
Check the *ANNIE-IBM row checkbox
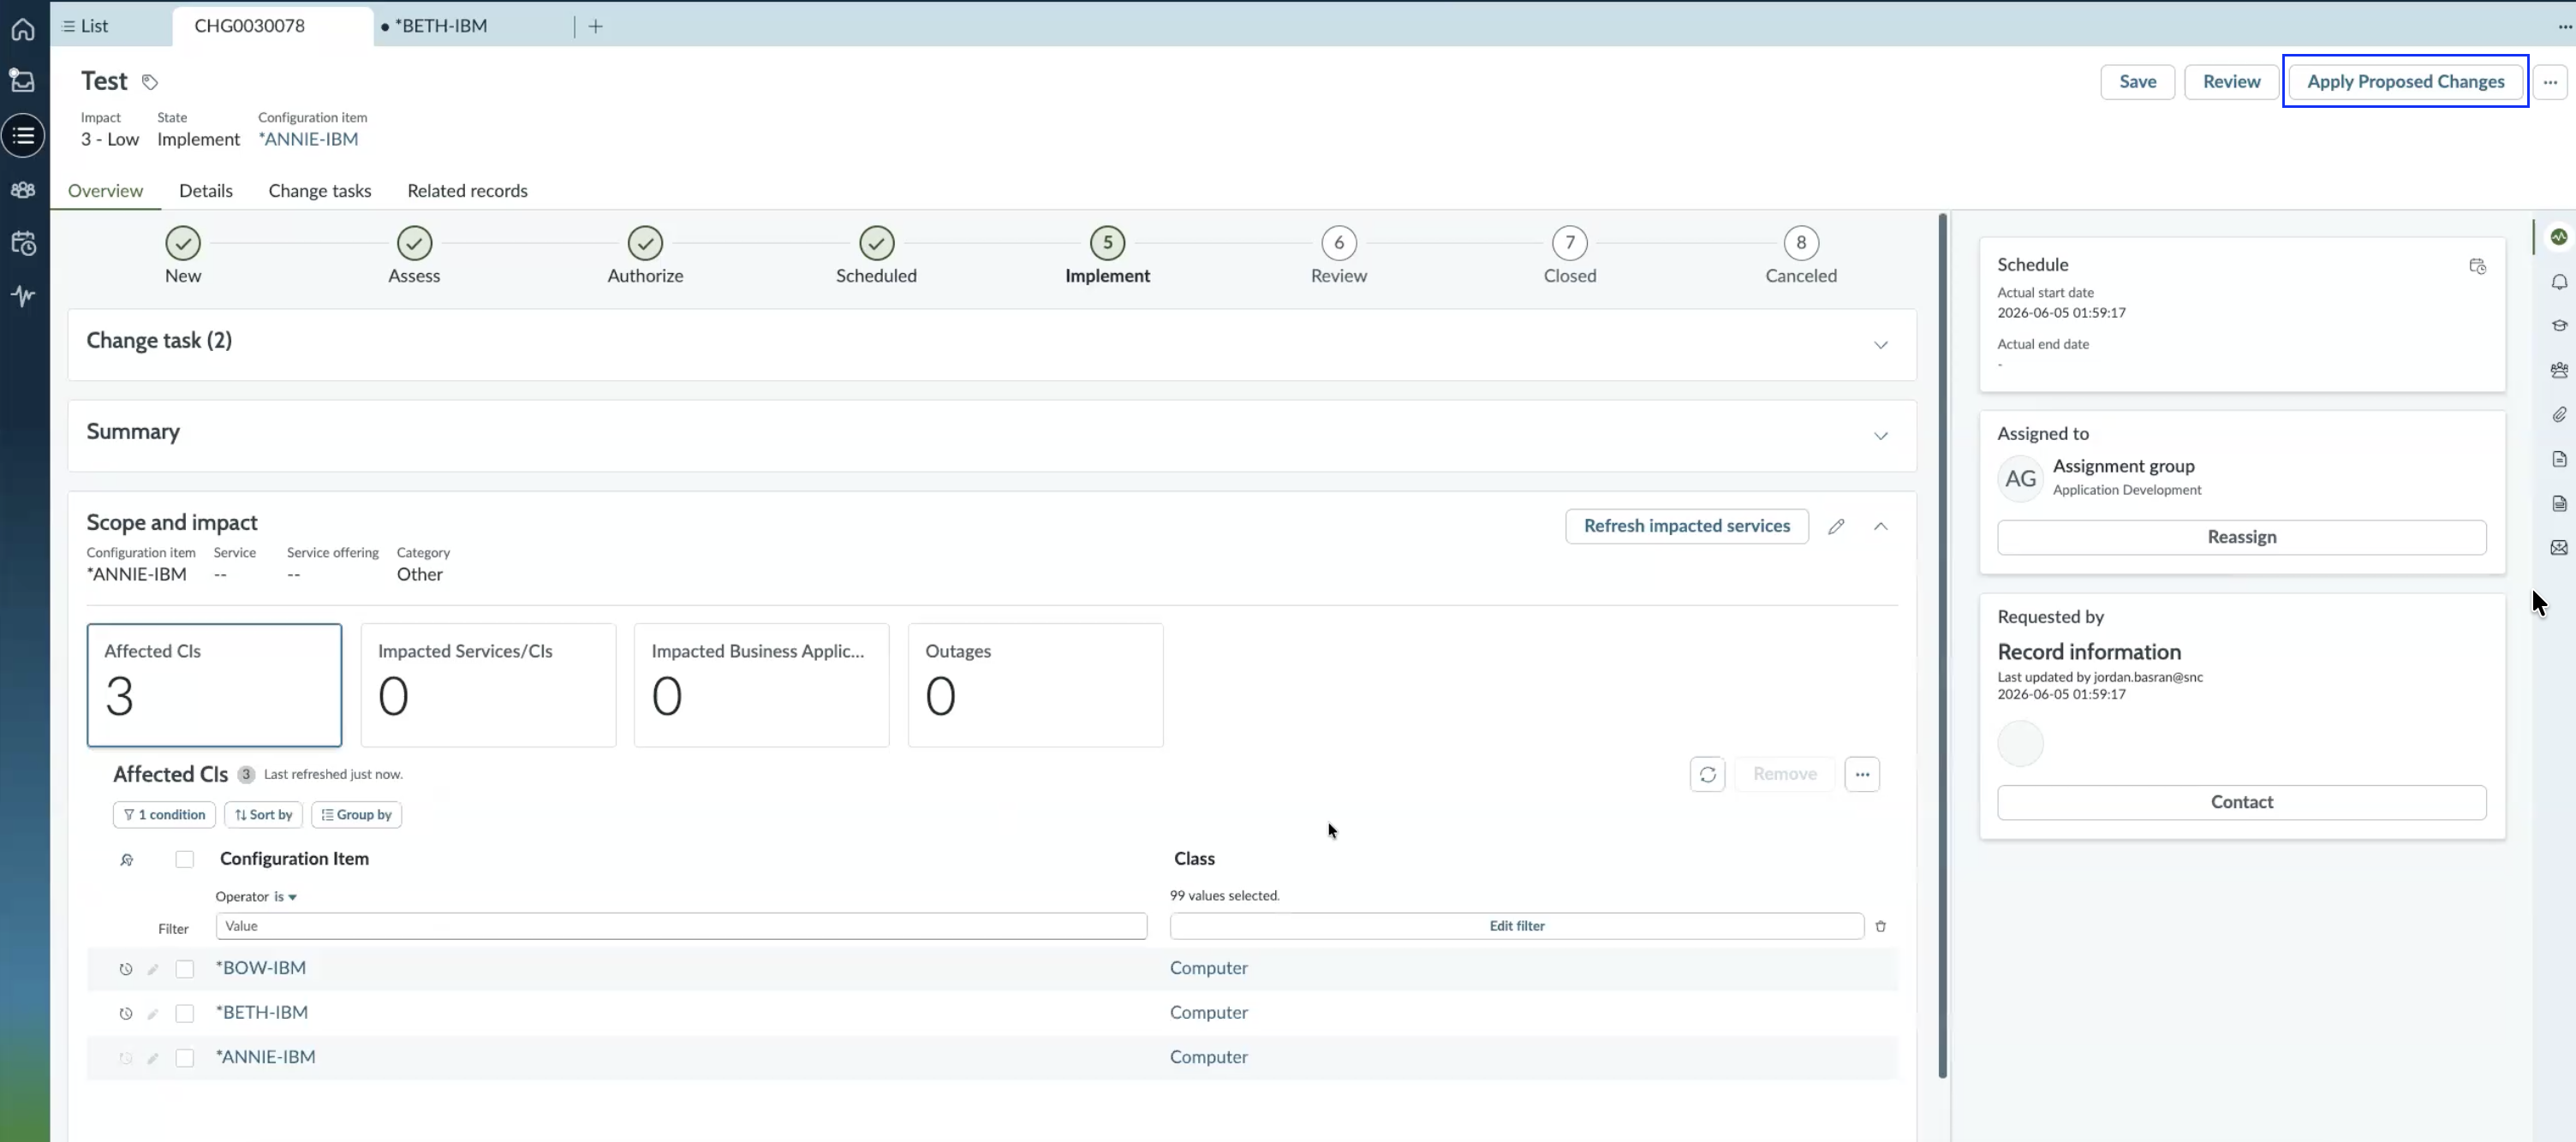pos(185,1058)
